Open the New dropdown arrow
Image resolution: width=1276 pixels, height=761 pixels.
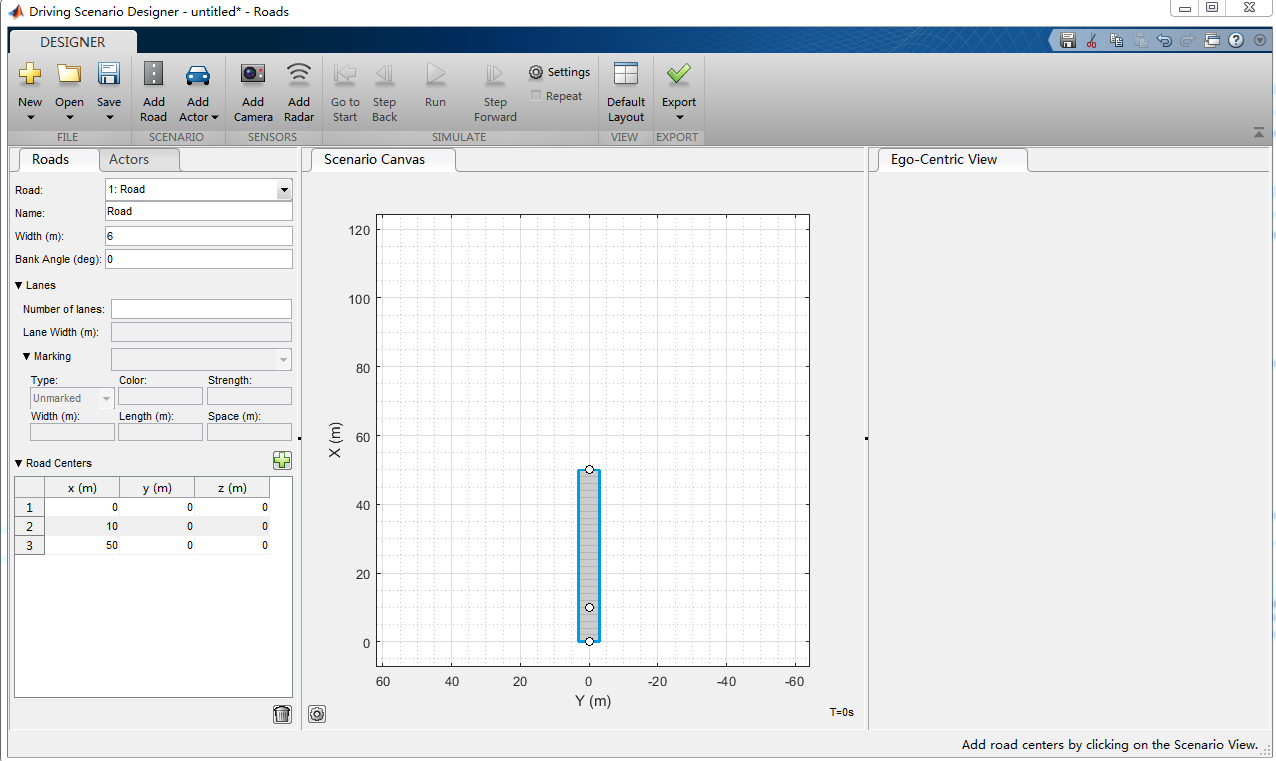30,118
